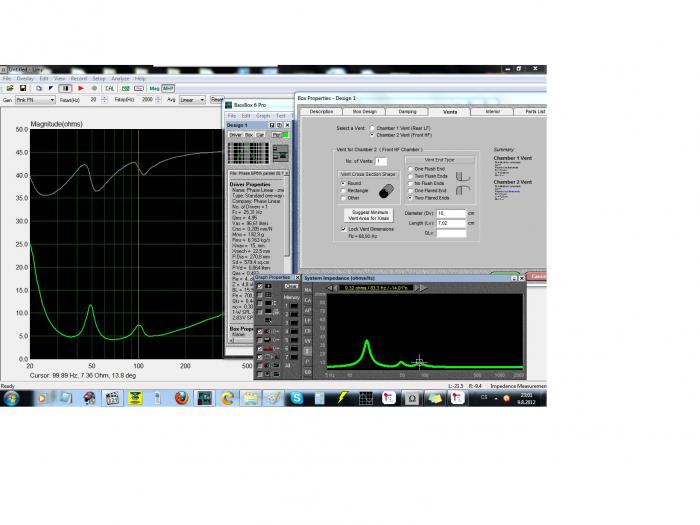Select No Flush Ends vent type
This screenshot has width=700, height=525.
[x=410, y=183]
